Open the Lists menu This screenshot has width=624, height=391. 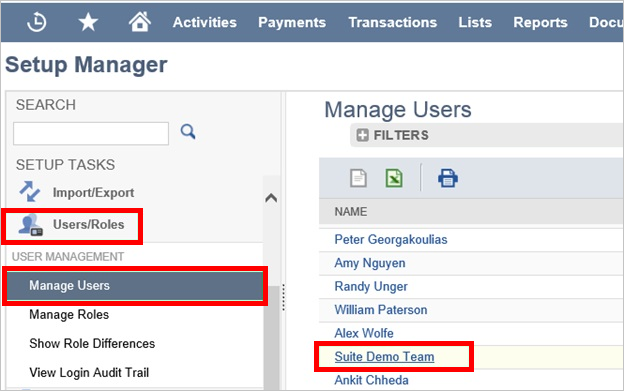coord(475,22)
